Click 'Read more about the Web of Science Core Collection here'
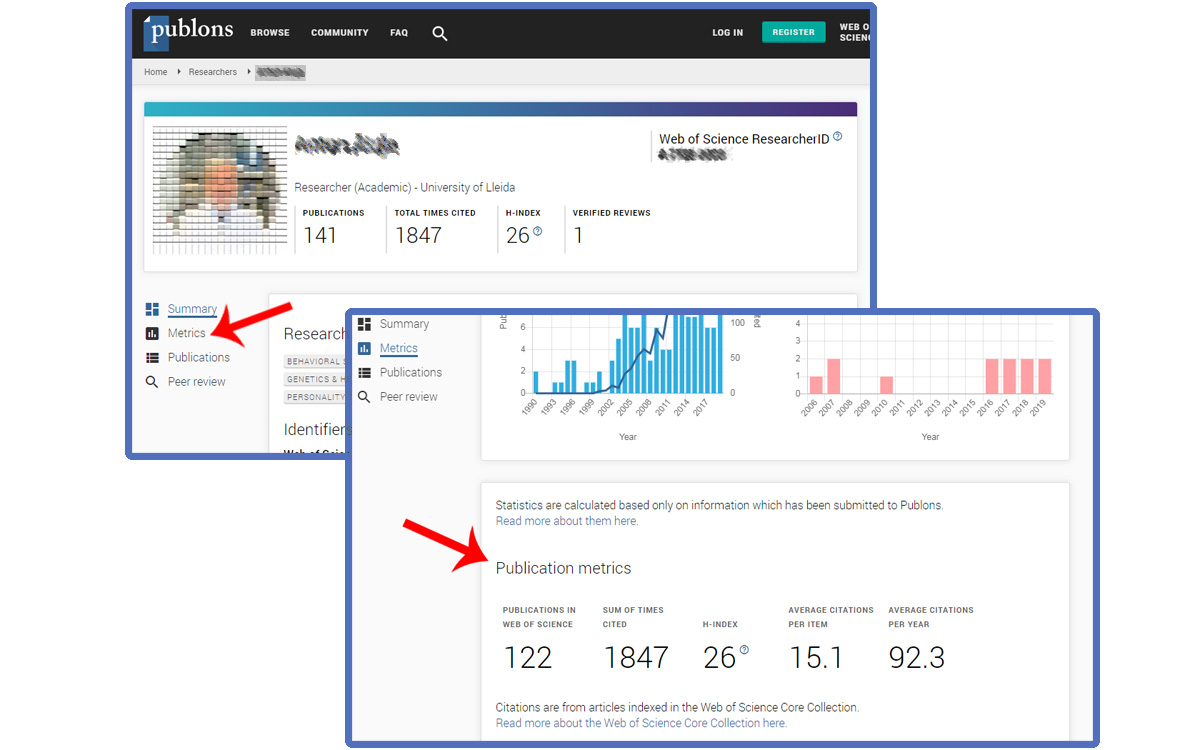 tap(641, 723)
